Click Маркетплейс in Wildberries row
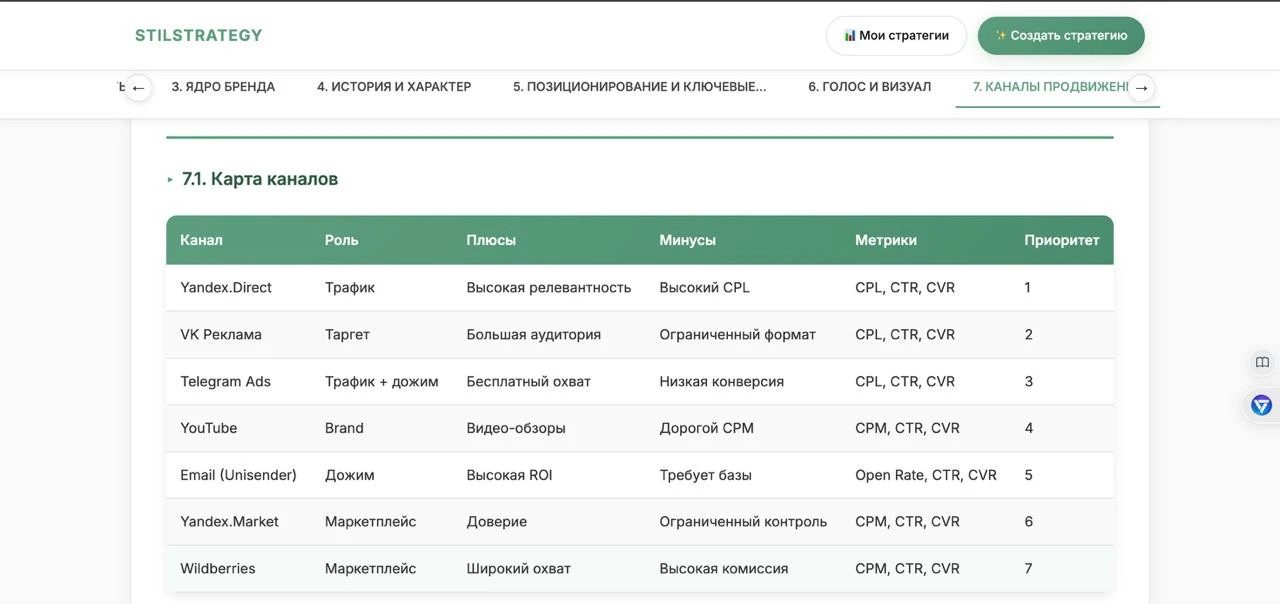Viewport: 1280px width, 604px height. (x=371, y=569)
